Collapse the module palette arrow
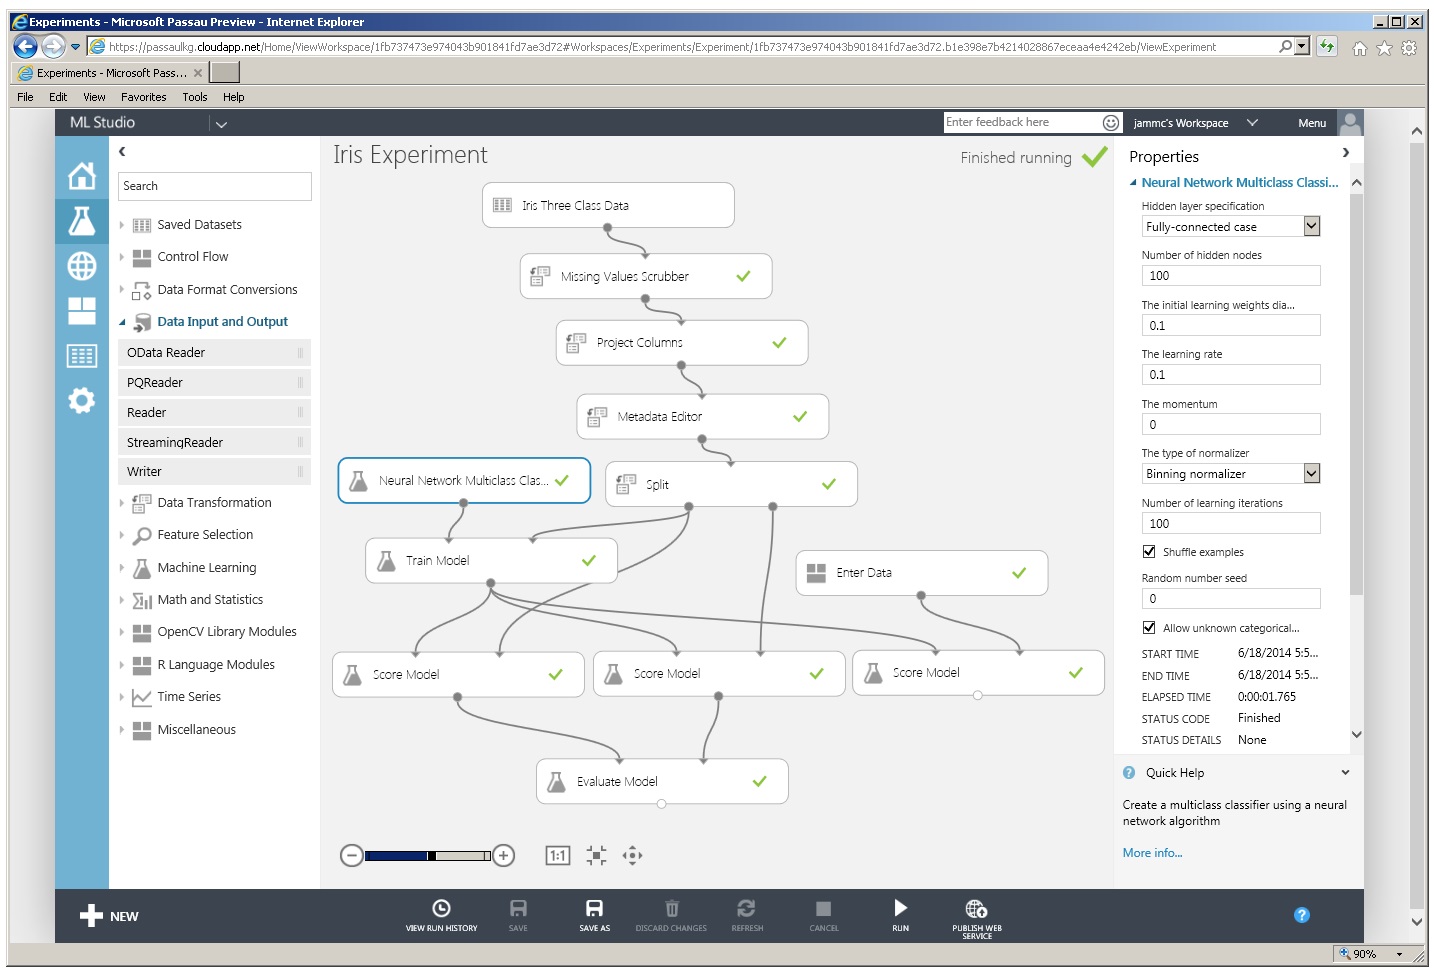This screenshot has height=971, width=1434. [x=122, y=152]
